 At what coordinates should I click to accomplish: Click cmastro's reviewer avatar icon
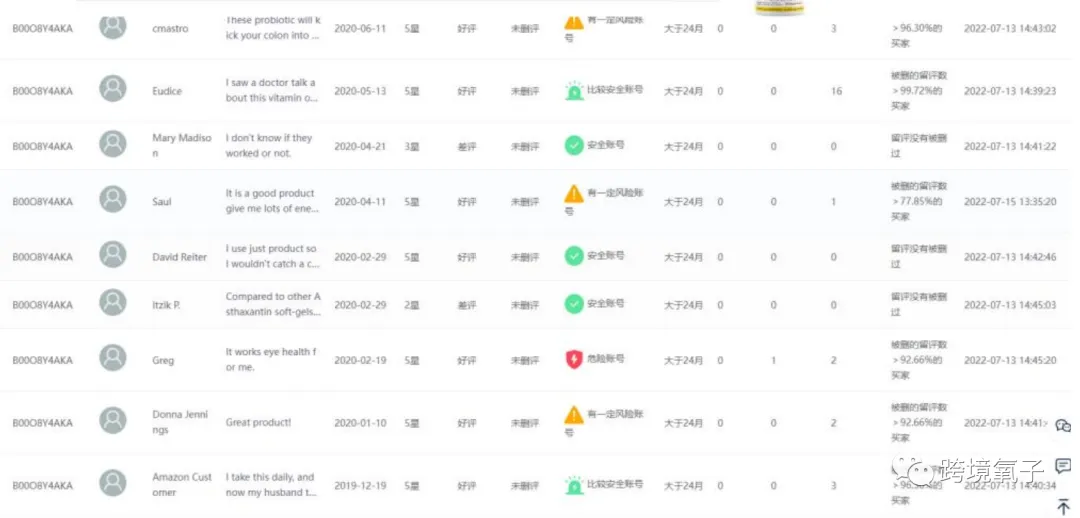[x=112, y=26]
